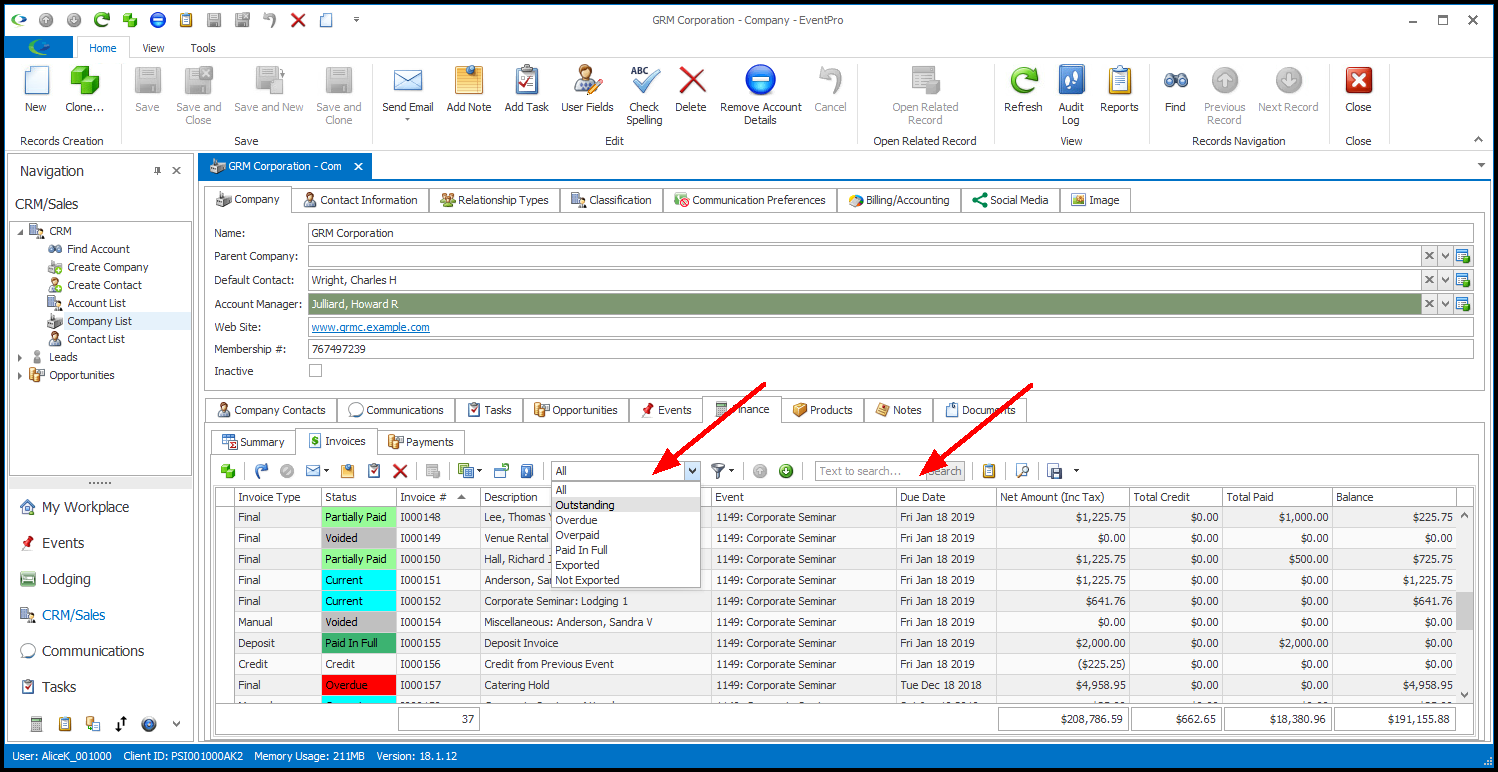Viewport: 1498px width, 772px height.
Task: Open the Payments sub-tab
Action: pos(421,442)
